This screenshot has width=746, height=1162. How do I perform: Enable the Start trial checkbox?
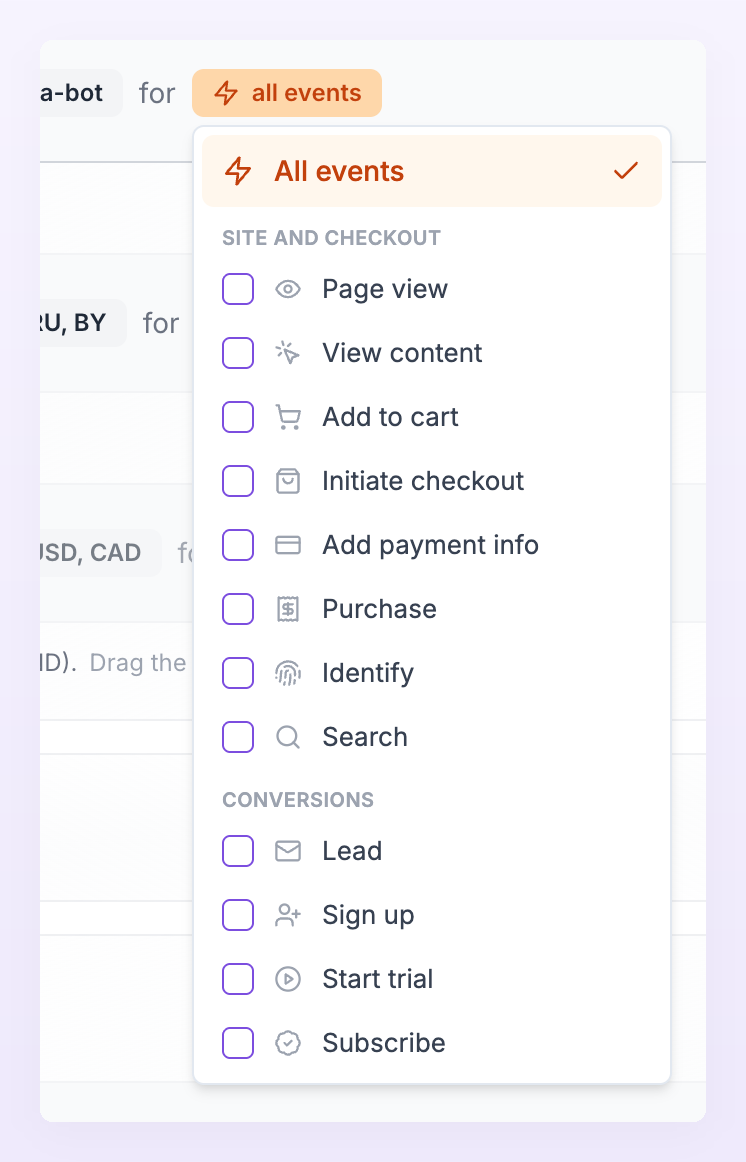coord(238,979)
